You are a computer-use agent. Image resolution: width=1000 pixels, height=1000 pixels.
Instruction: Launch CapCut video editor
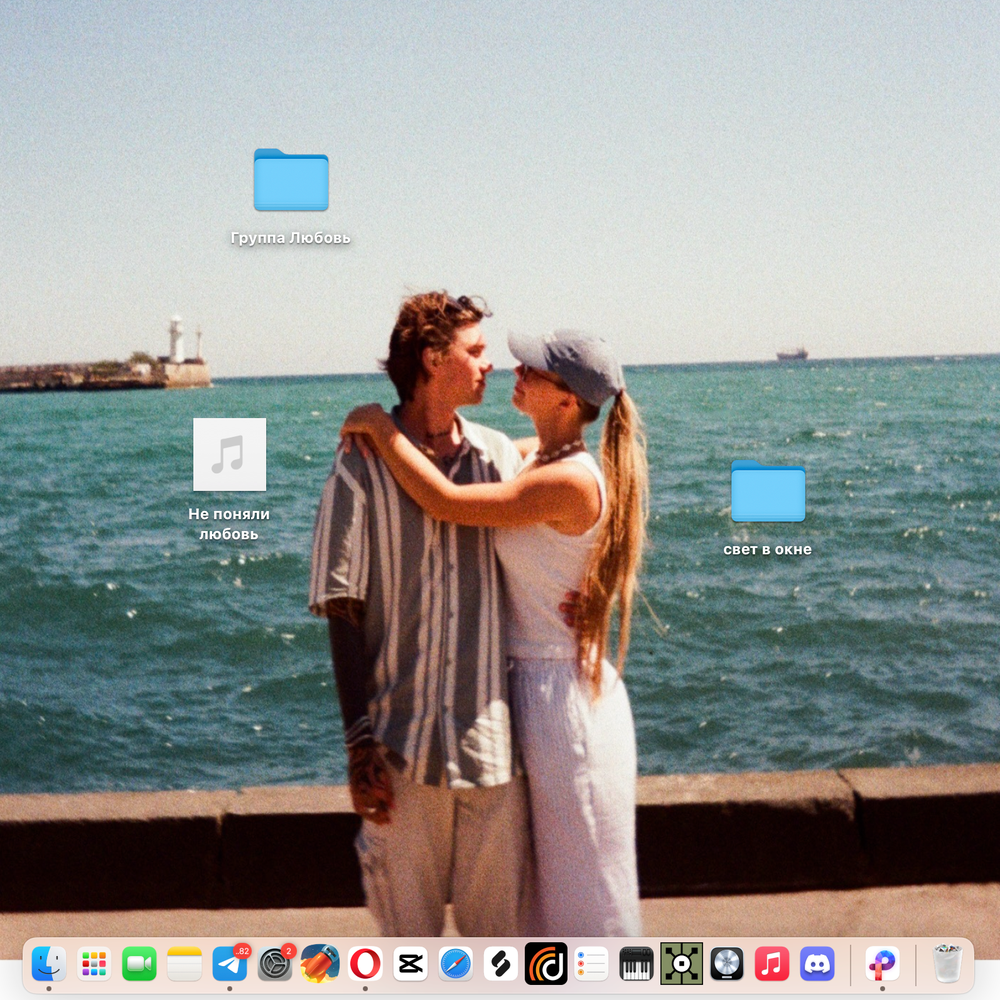click(410, 964)
